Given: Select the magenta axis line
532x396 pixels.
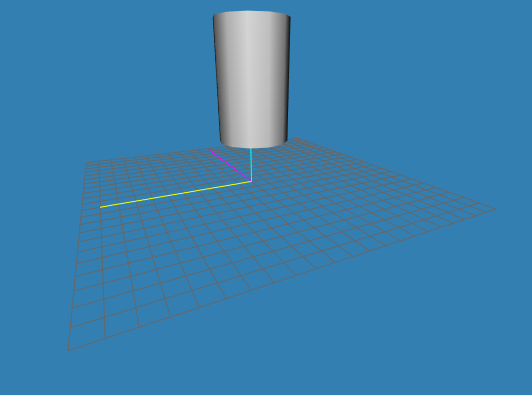Looking at the screenshot, I should (x=230, y=166).
